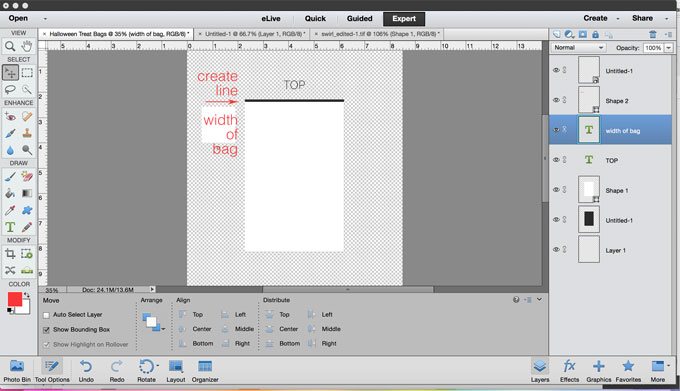Viewport: 680px width, 391px height.
Task: Hide the Shape 1 layer
Action: (556, 190)
